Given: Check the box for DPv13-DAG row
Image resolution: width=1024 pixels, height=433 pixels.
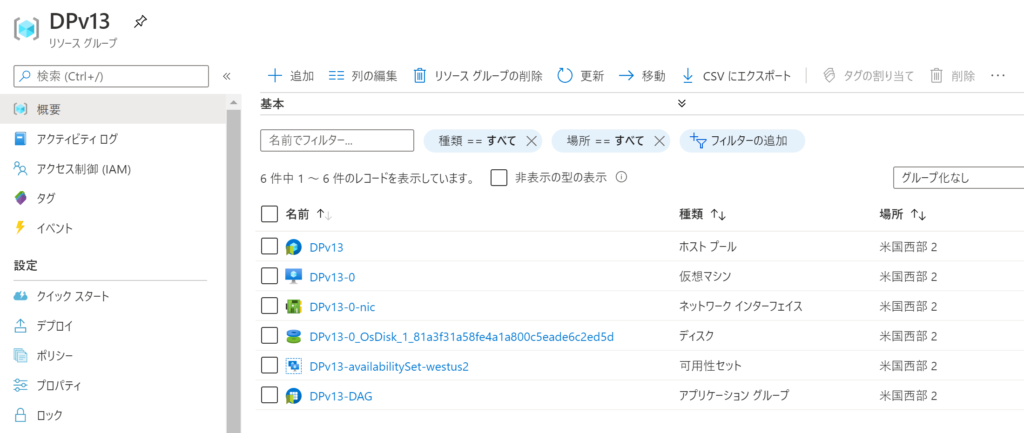Looking at the screenshot, I should [269, 395].
